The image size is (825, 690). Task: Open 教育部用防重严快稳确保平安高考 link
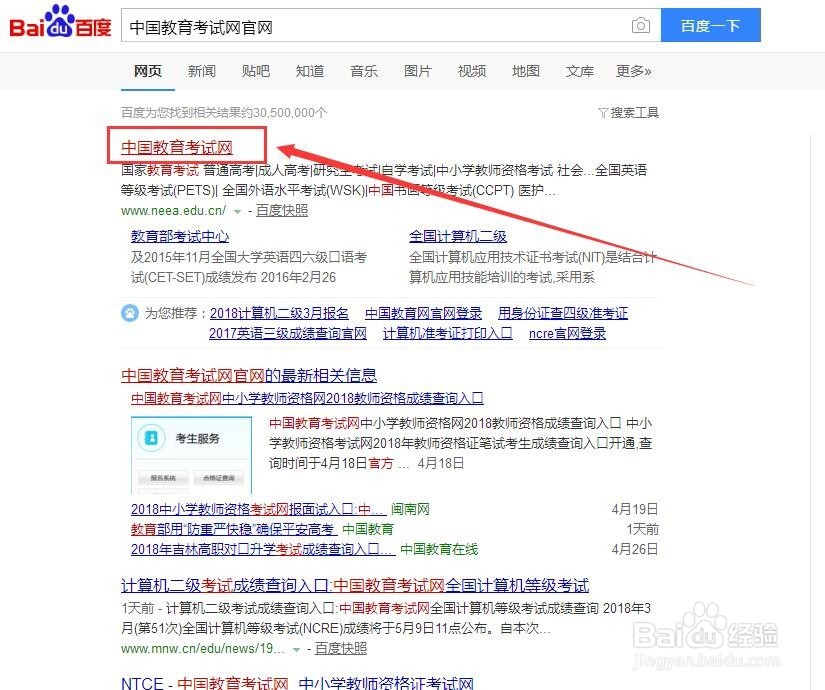point(233,529)
